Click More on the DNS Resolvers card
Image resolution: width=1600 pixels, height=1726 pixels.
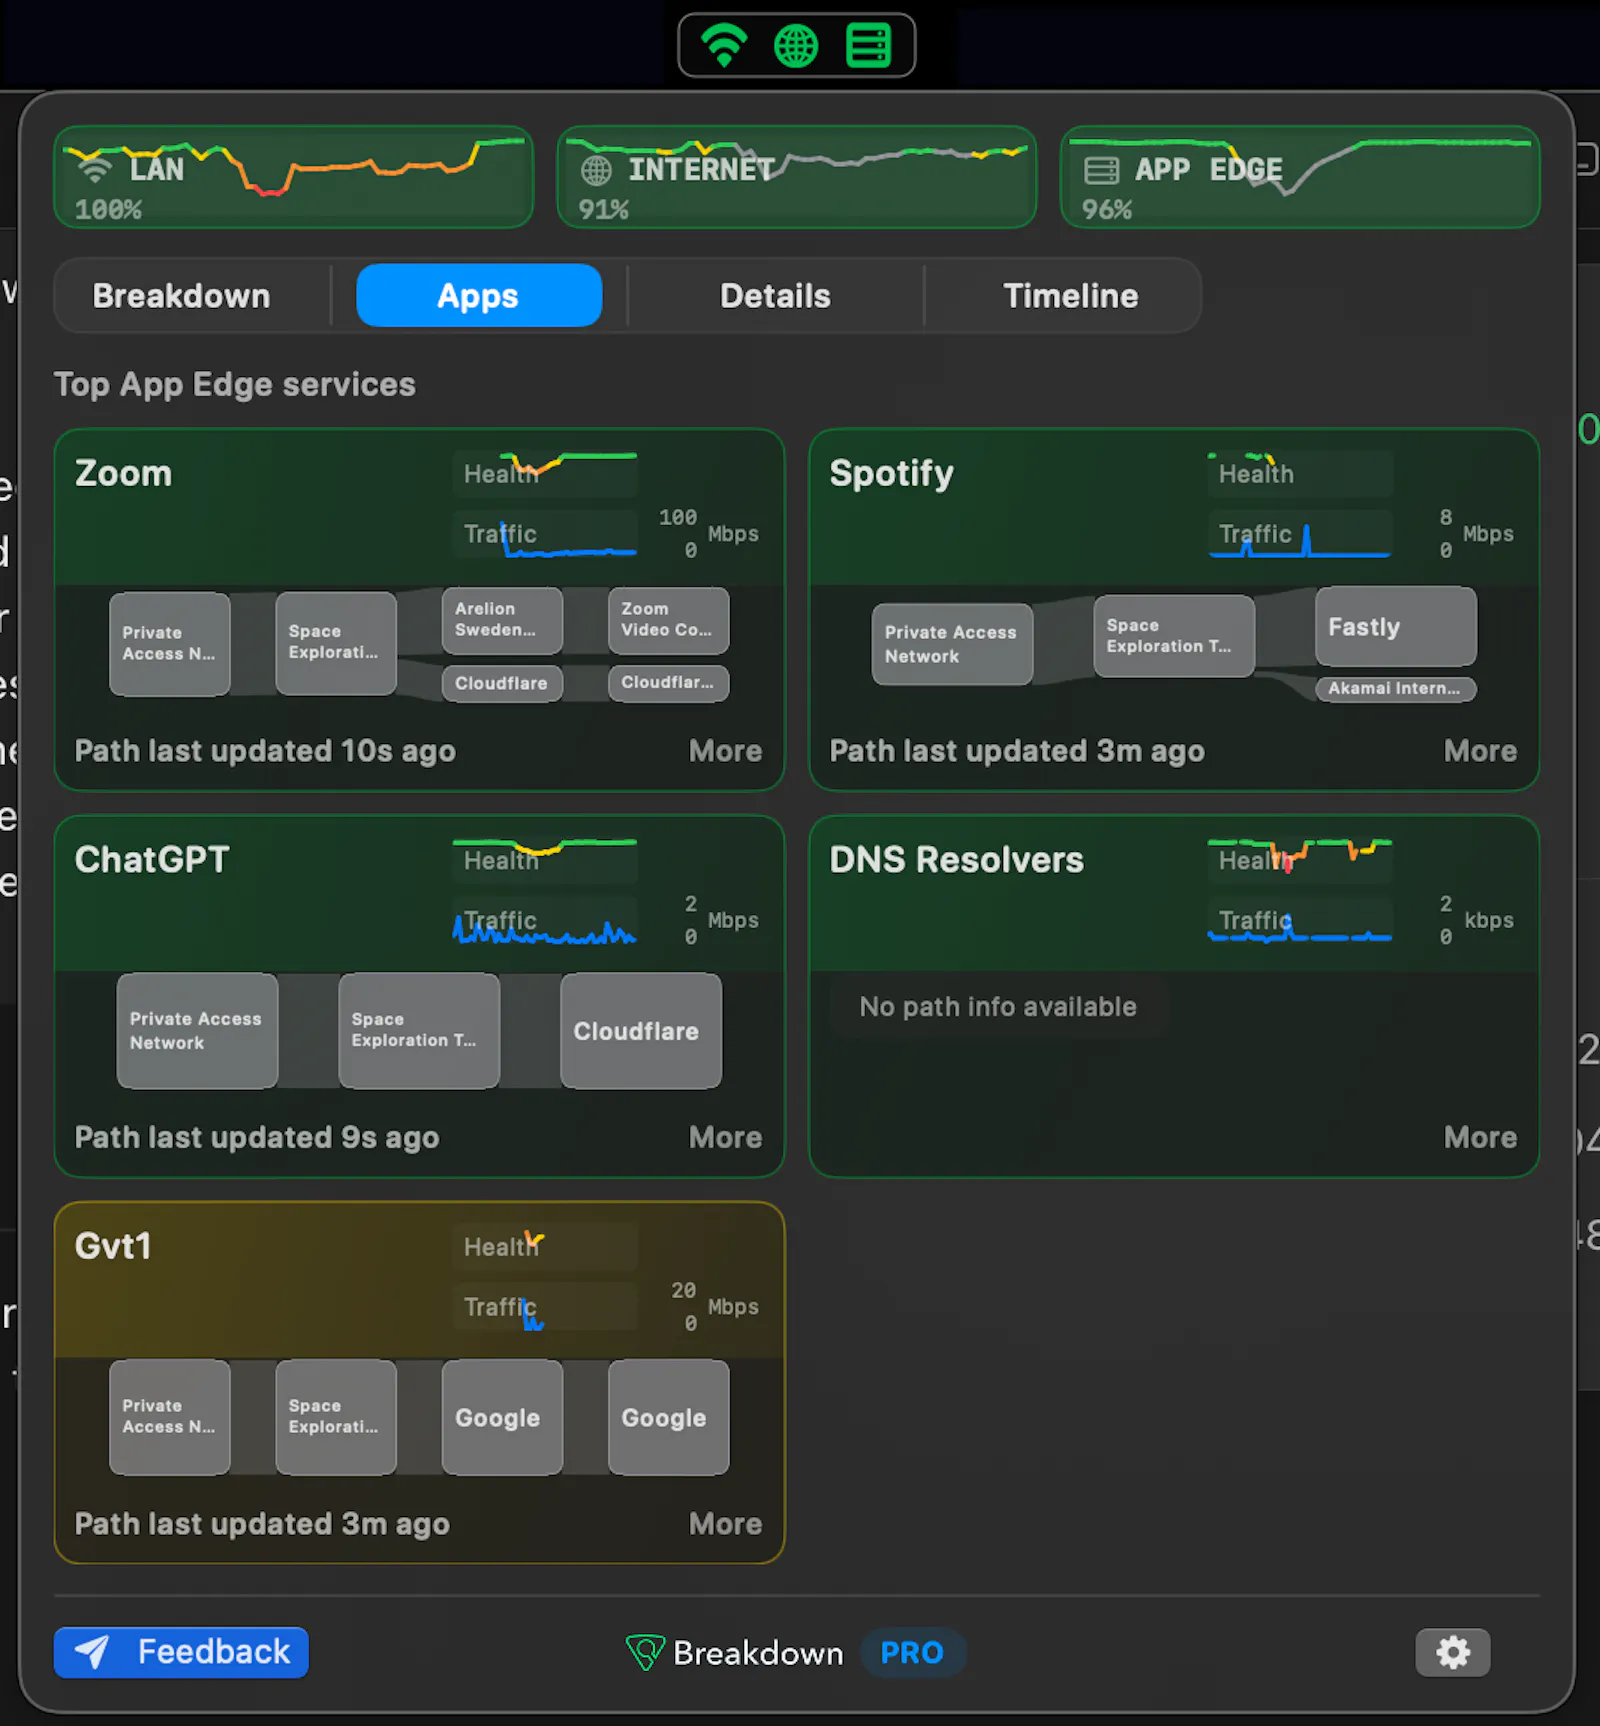pyautogui.click(x=1481, y=1138)
